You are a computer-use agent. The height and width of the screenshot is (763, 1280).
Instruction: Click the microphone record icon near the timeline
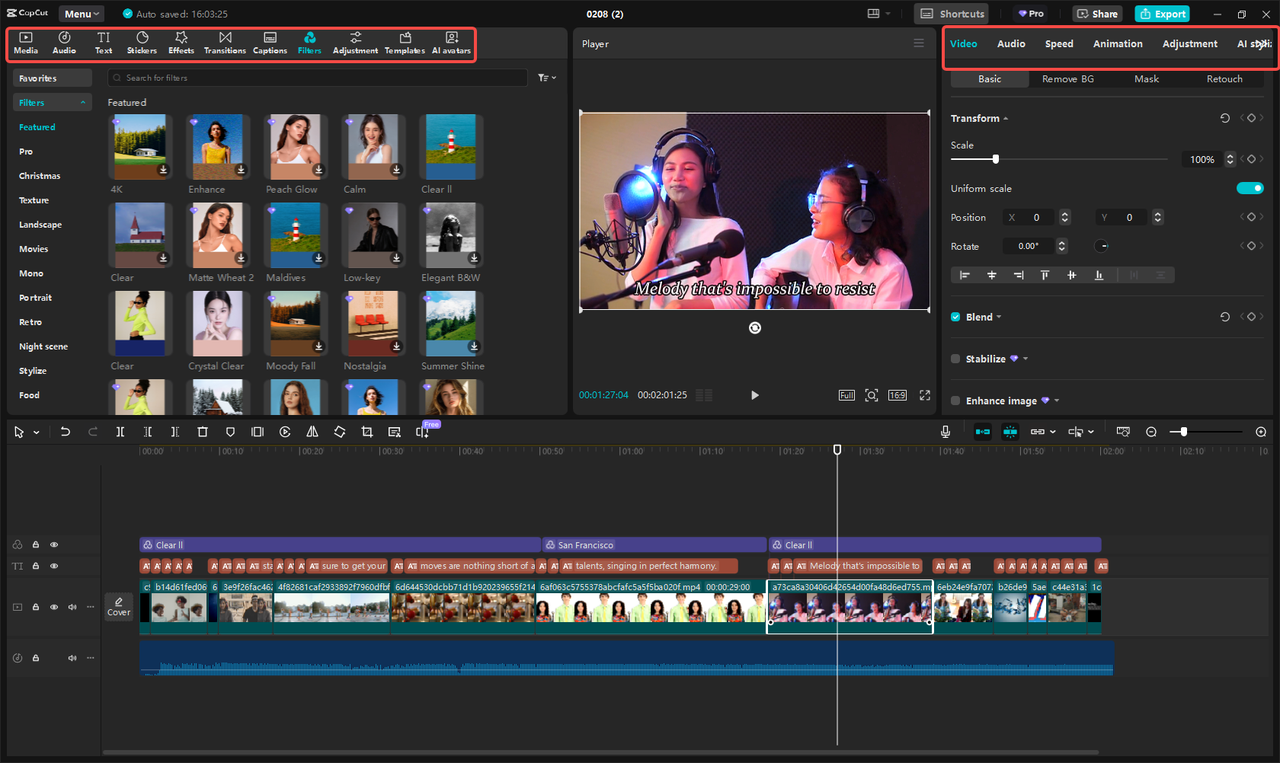point(945,431)
